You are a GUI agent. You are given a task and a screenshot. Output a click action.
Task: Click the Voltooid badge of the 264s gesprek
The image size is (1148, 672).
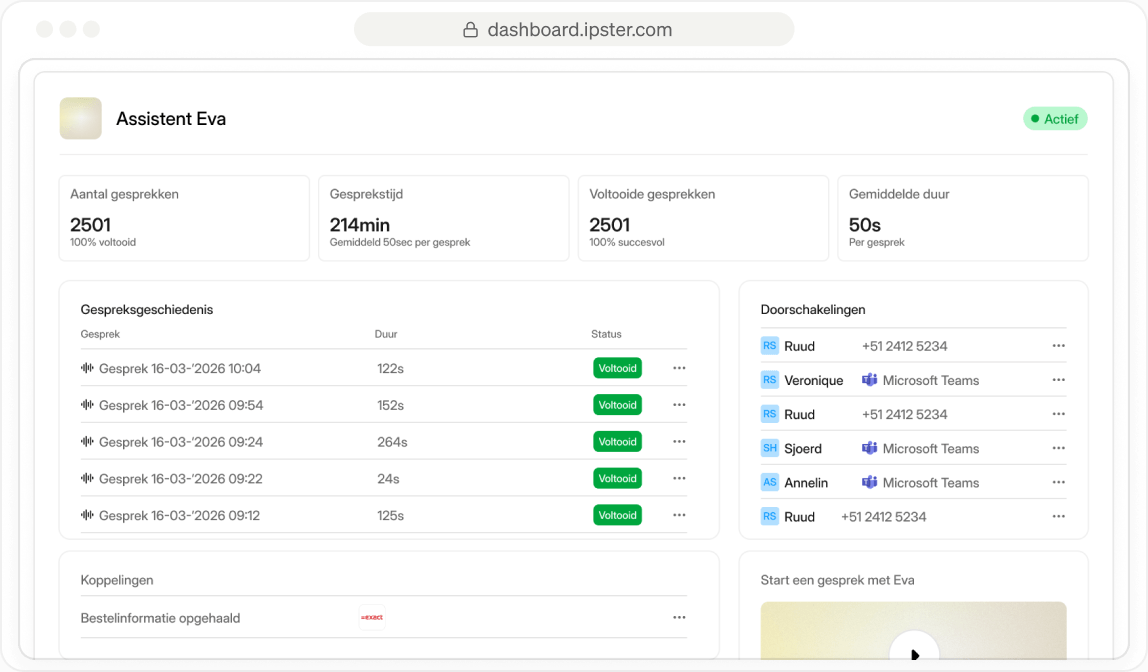click(617, 441)
